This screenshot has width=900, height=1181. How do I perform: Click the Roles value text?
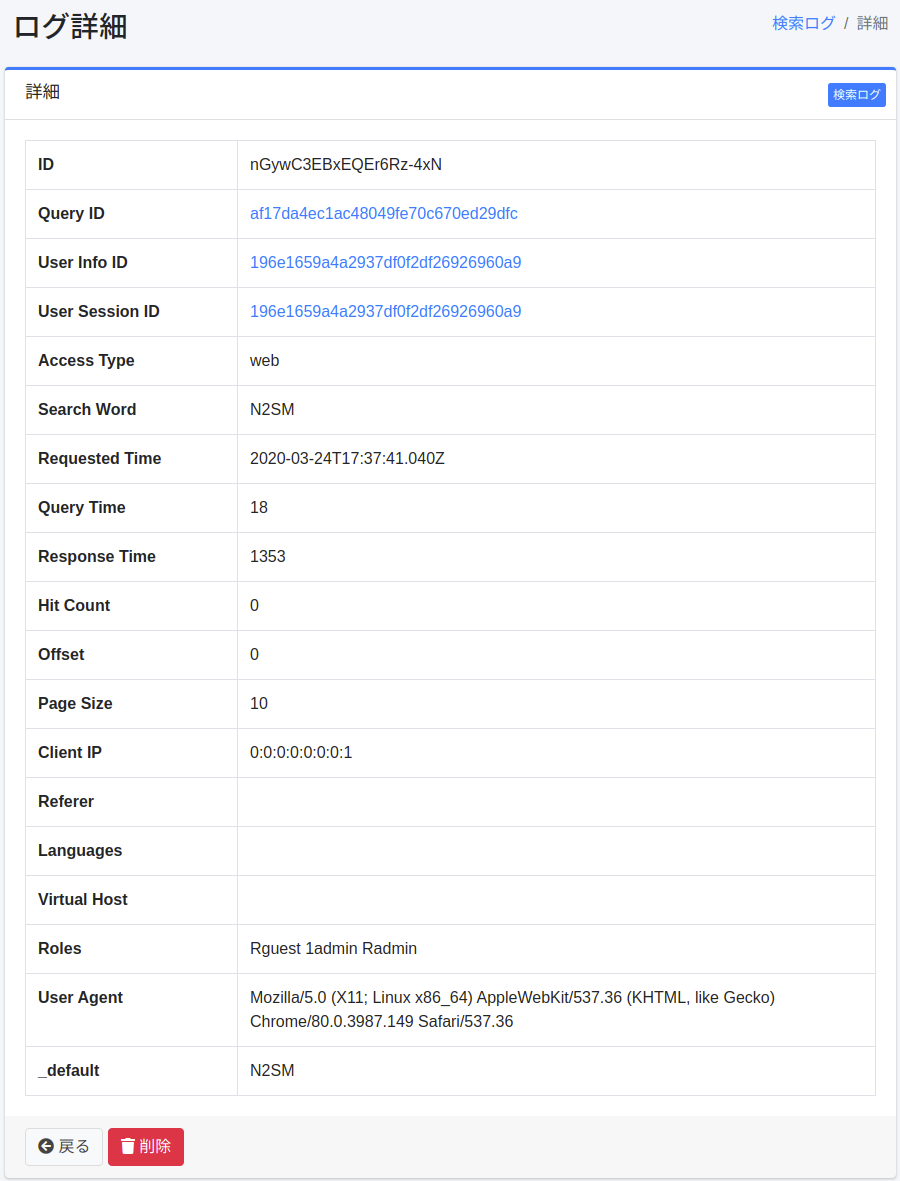point(333,948)
